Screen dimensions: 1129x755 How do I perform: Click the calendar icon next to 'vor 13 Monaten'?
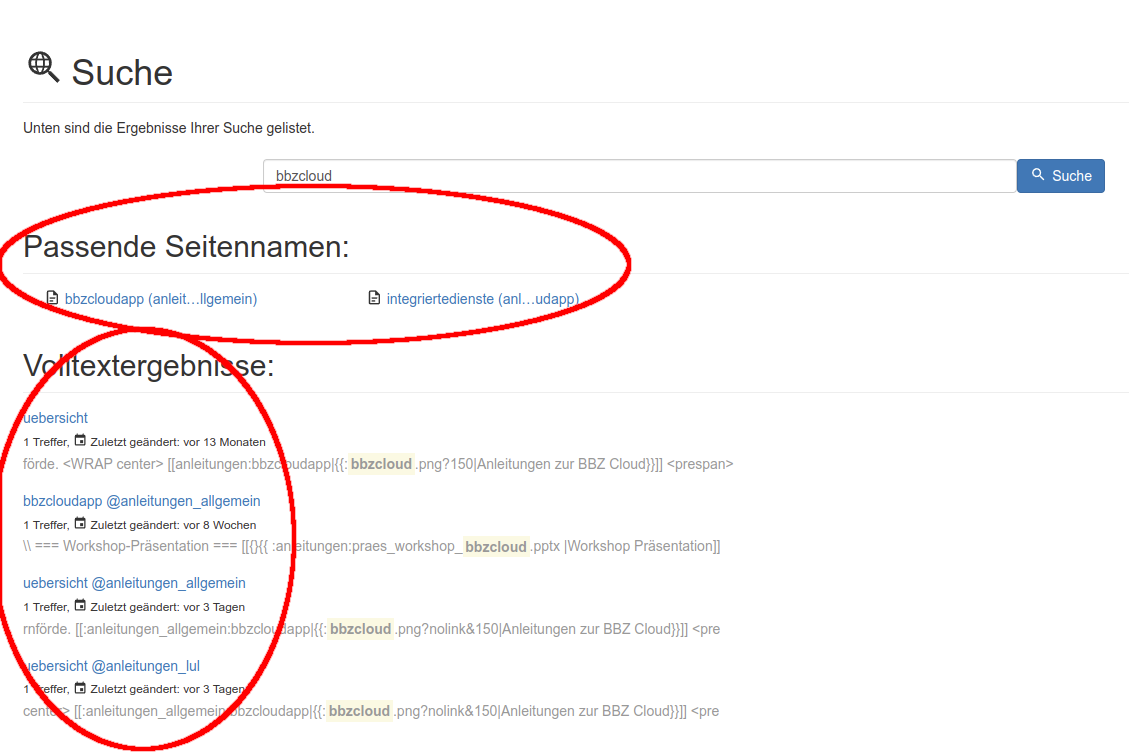coord(80,441)
